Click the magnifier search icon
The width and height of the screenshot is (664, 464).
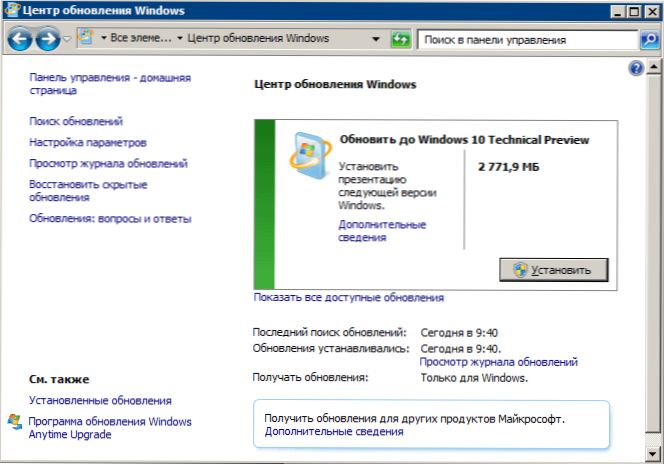tap(649, 40)
